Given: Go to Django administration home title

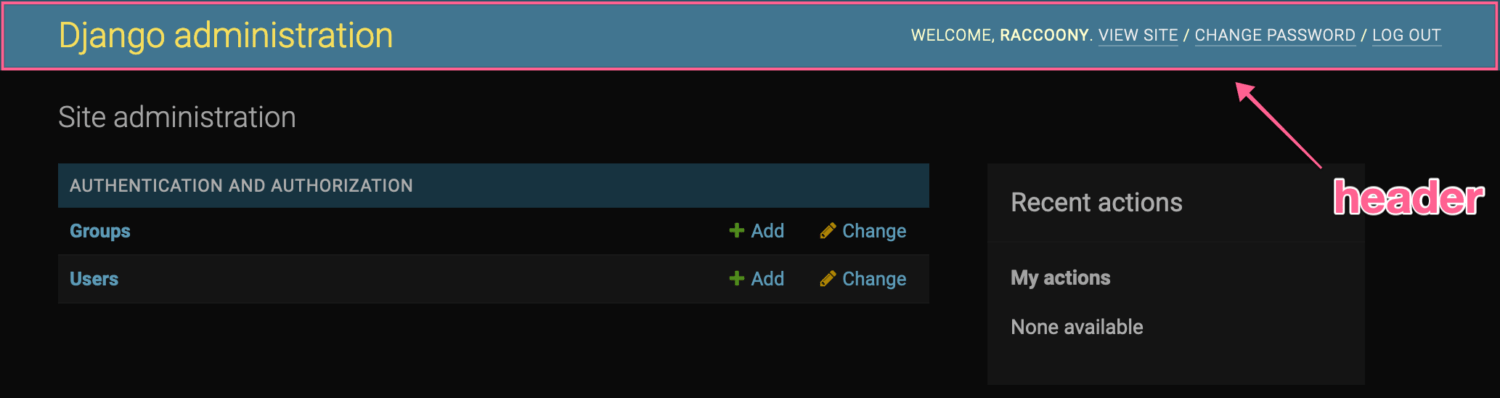Looking at the screenshot, I should pos(226,35).
